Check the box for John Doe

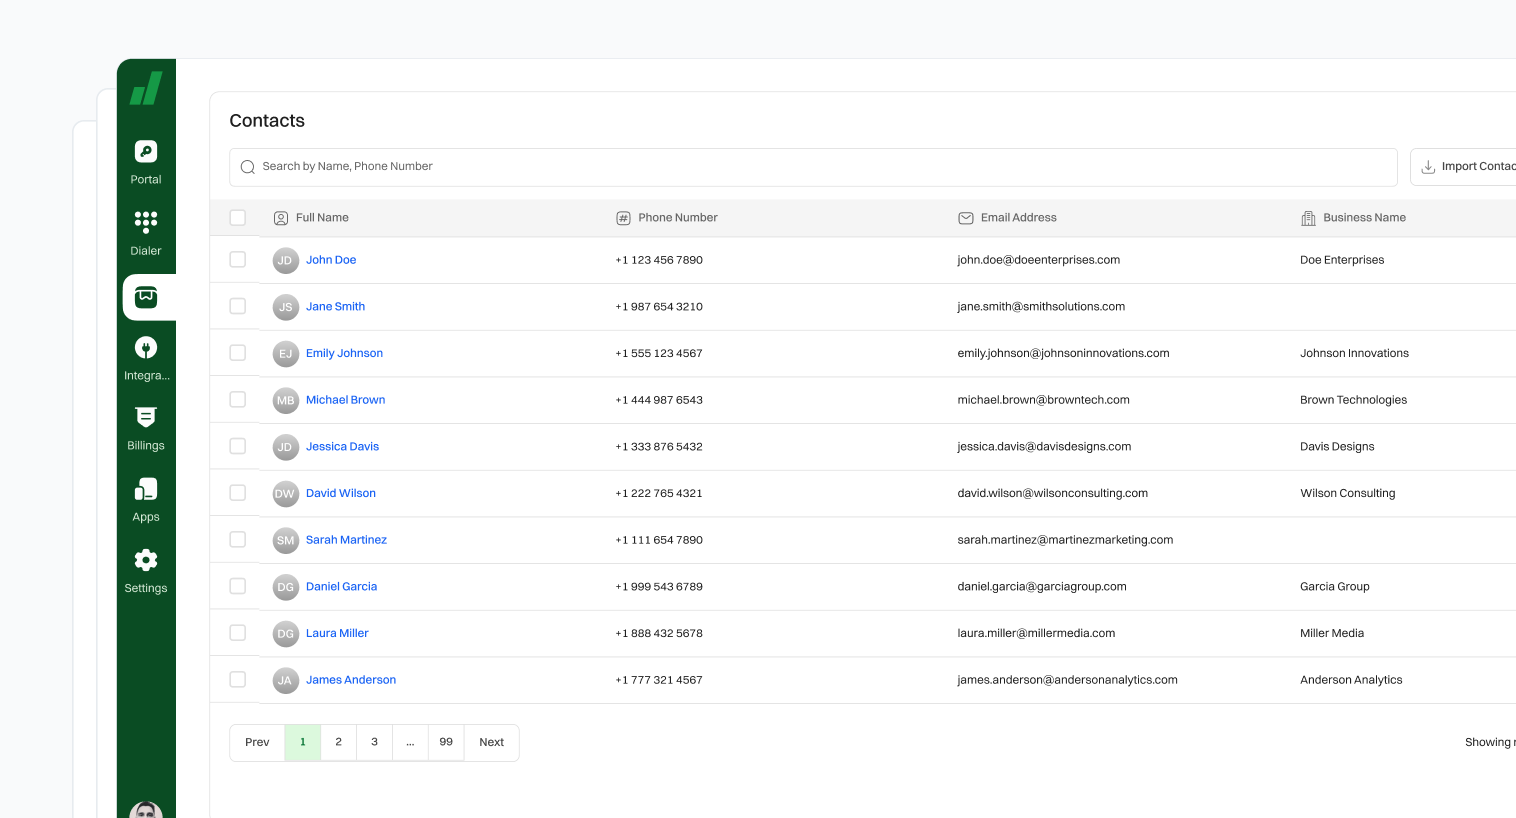click(238, 260)
